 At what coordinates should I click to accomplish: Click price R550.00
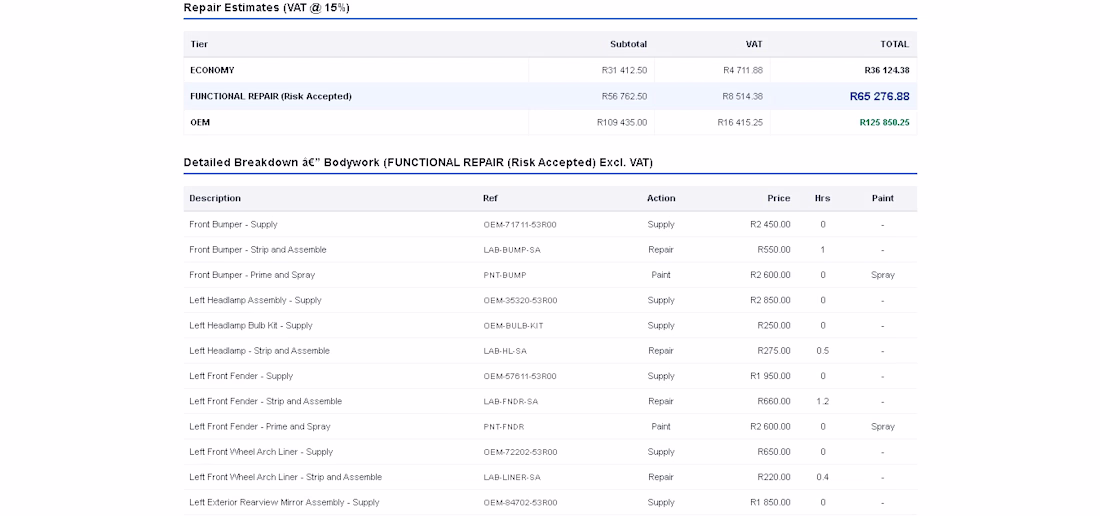(774, 250)
